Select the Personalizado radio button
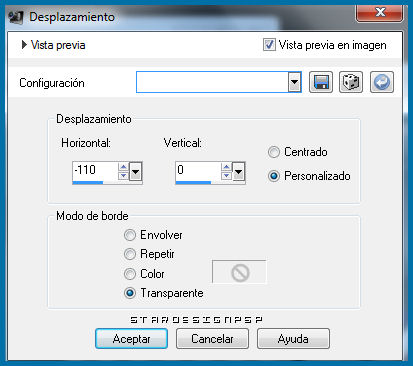413x366 pixels. [274, 176]
